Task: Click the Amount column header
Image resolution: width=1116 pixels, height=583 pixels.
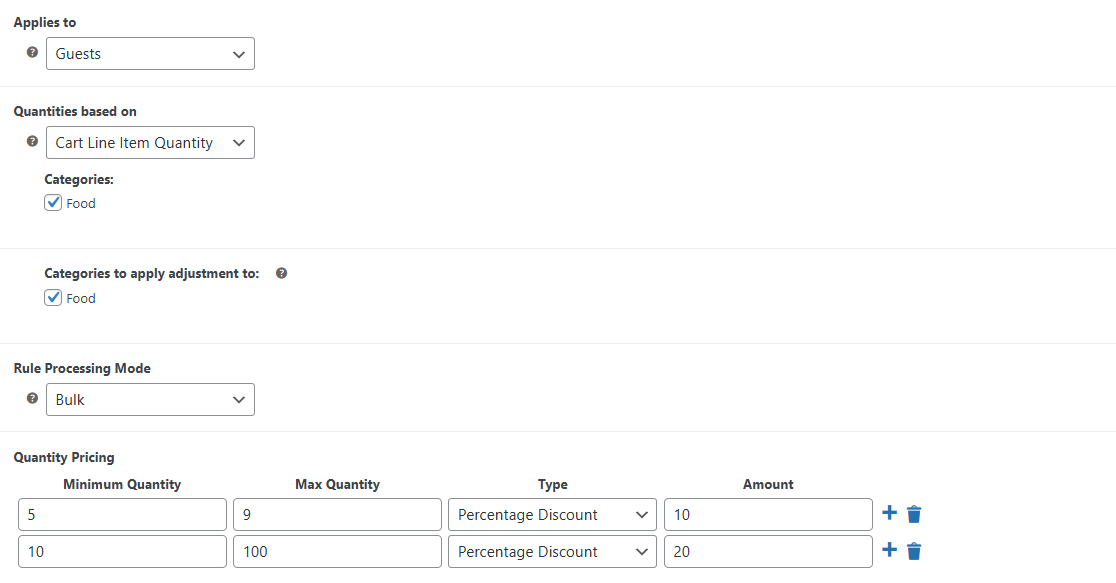Action: (768, 484)
